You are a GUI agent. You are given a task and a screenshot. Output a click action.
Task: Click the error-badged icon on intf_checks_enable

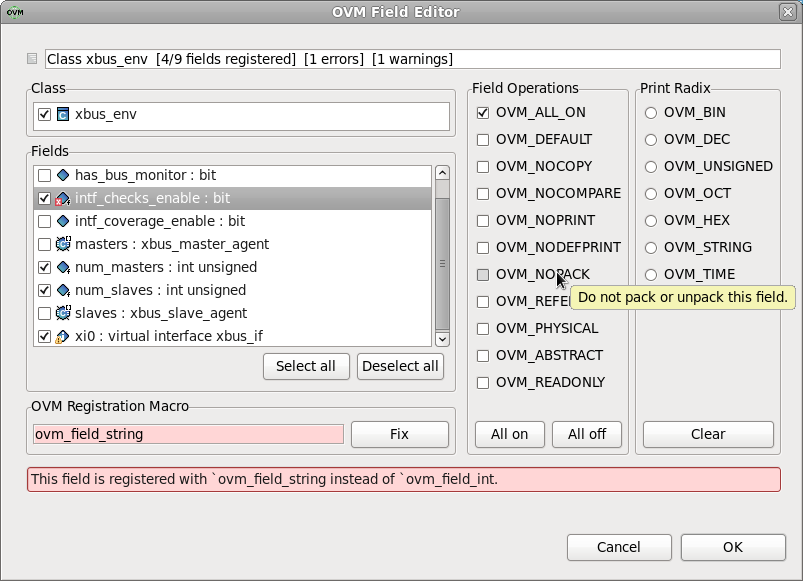62,197
